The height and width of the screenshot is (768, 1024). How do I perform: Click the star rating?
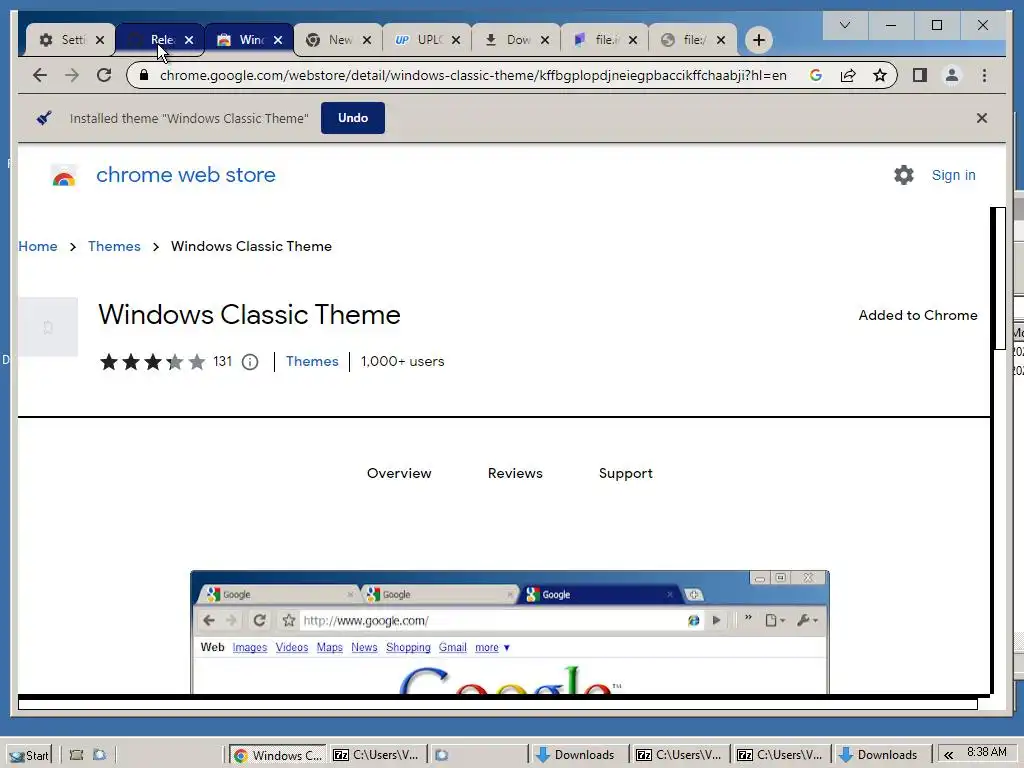[x=153, y=361]
